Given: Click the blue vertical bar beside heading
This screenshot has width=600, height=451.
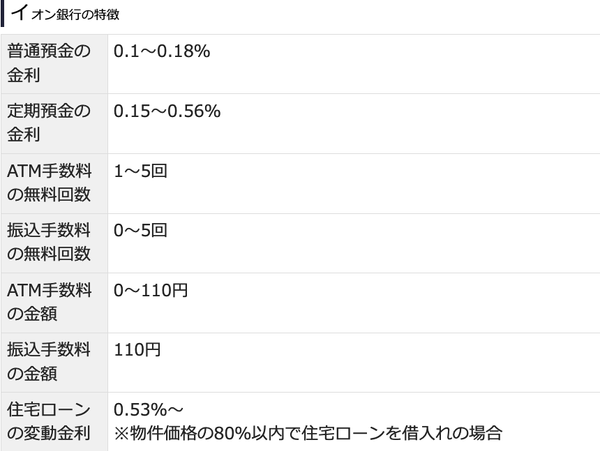Looking at the screenshot, I should [x=3, y=14].
